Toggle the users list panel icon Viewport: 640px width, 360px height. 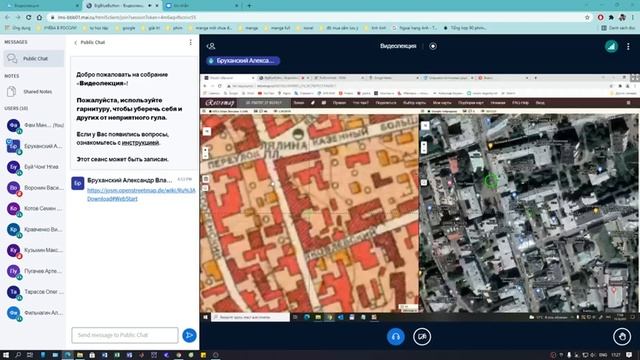click(211, 46)
